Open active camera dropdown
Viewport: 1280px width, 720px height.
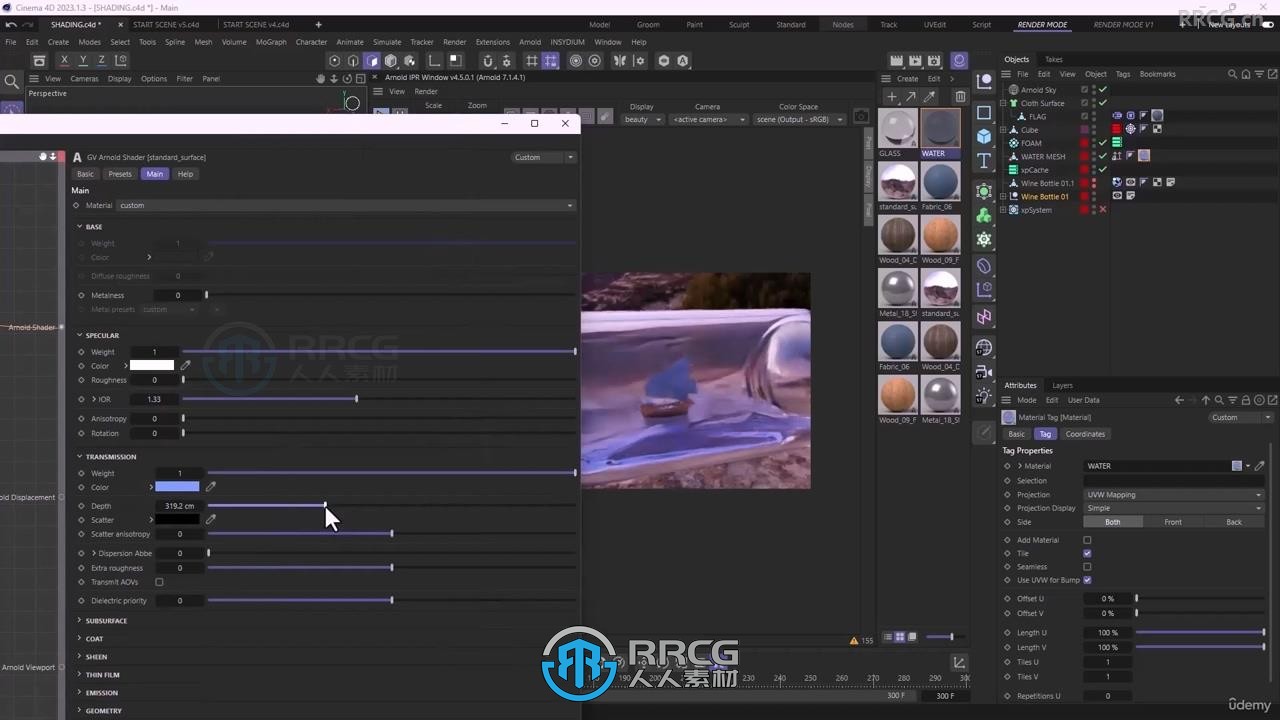[709, 119]
